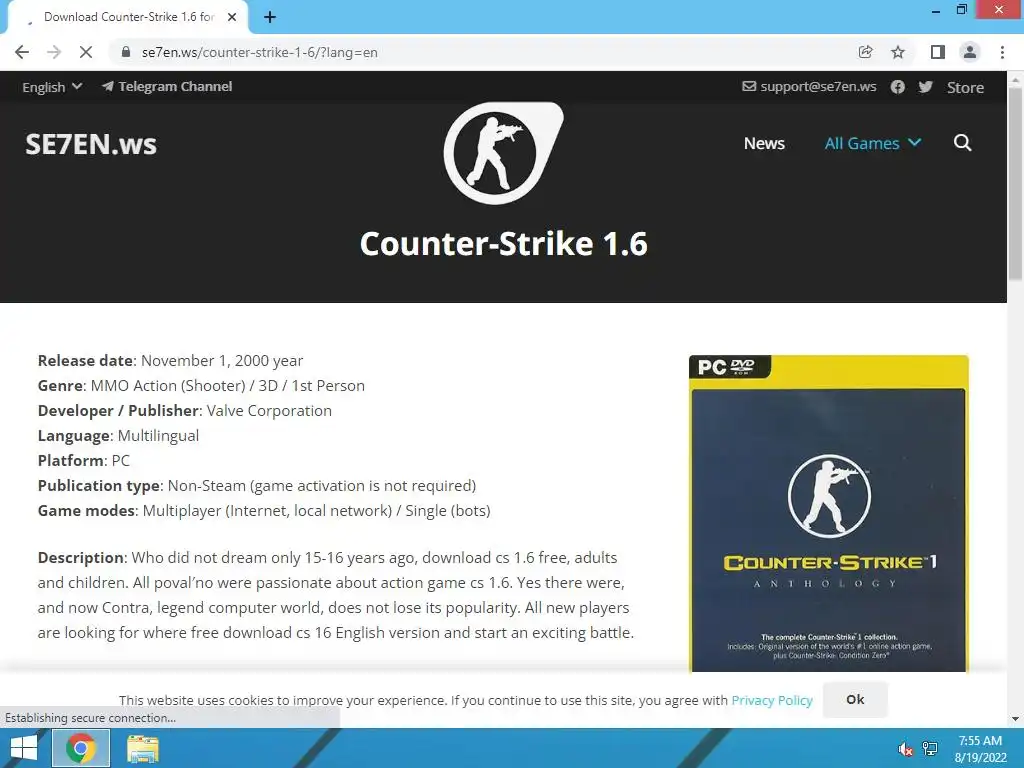The width and height of the screenshot is (1024, 768).
Task: Click the network tray icon
Action: point(930,748)
